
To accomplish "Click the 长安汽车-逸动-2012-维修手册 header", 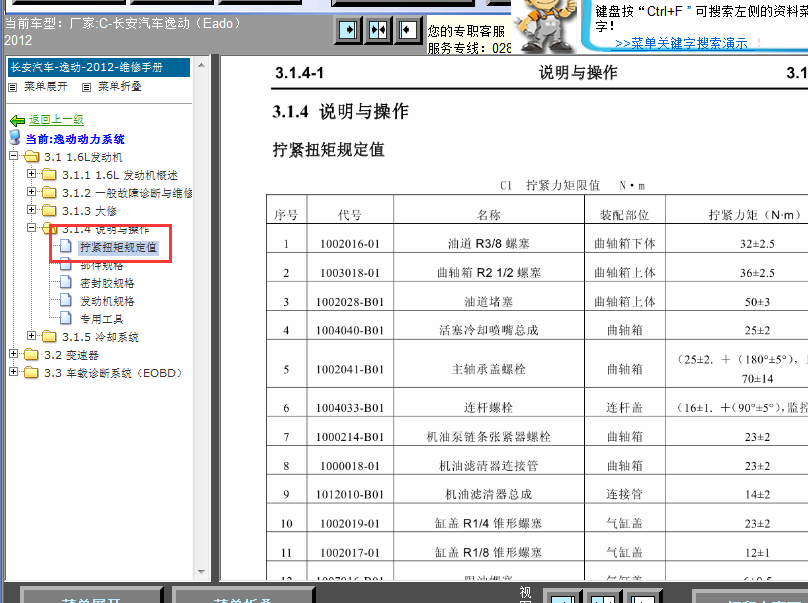I will click(99, 68).
